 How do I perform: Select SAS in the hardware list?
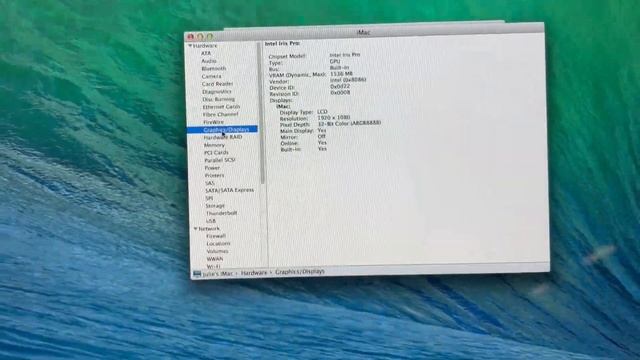[x=209, y=183]
